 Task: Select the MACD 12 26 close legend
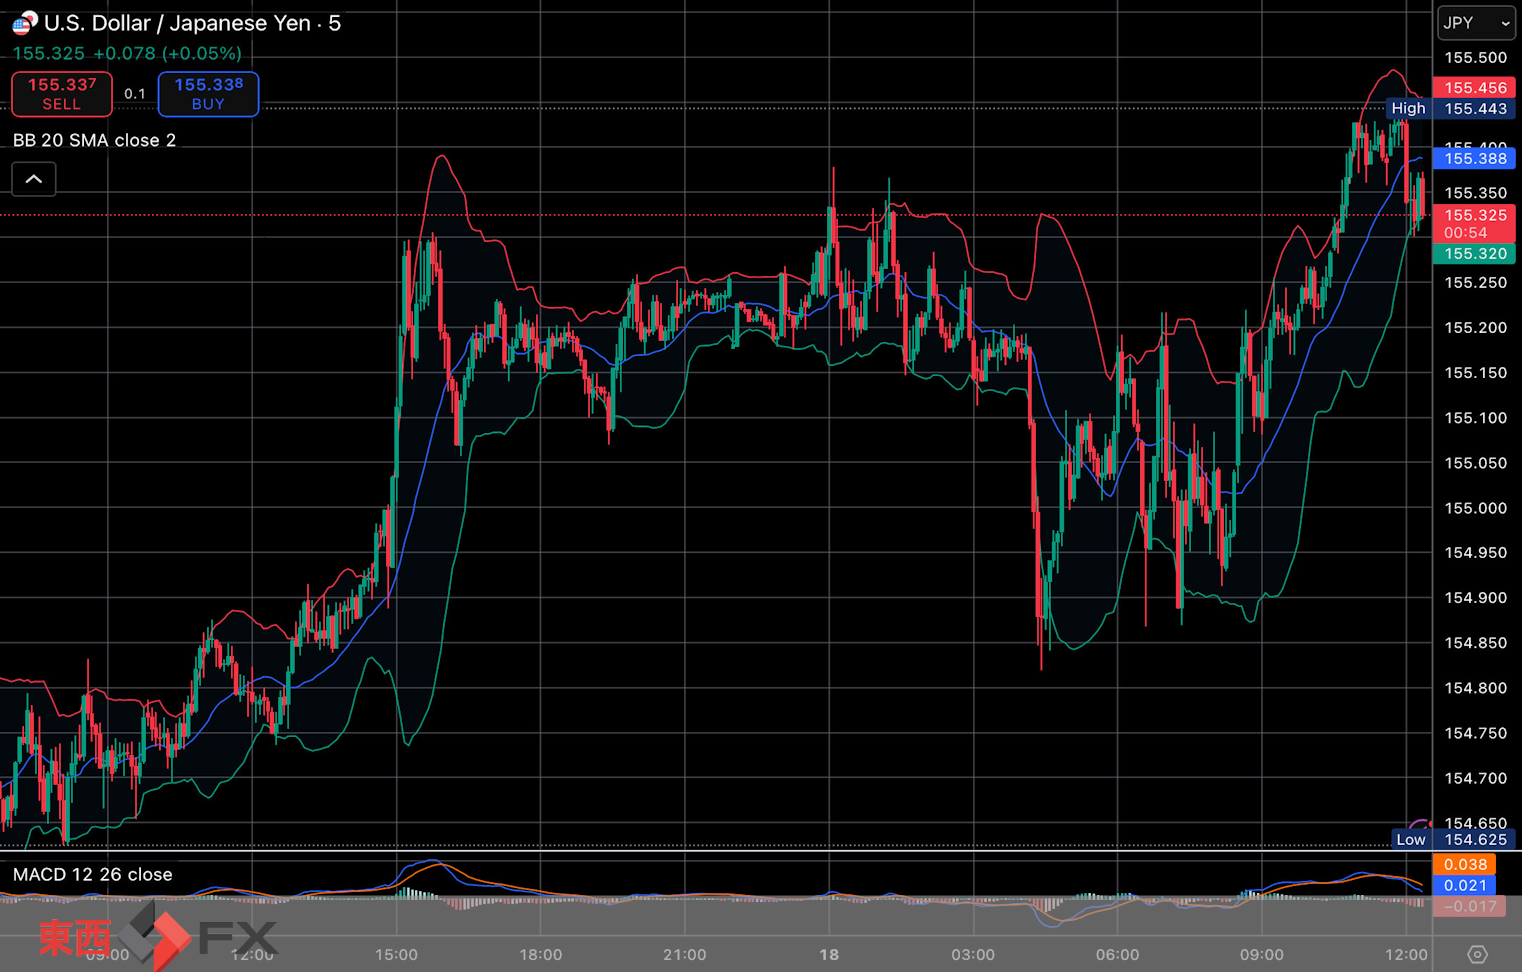coord(92,874)
